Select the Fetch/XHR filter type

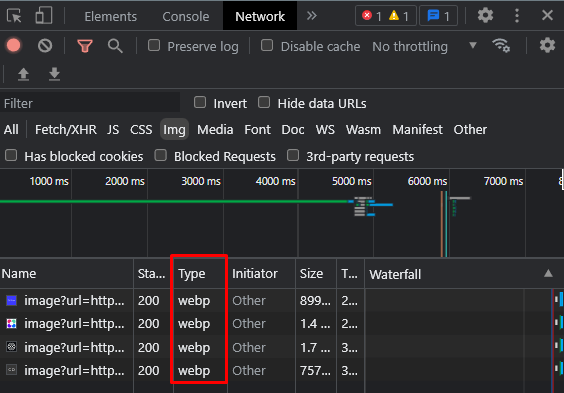coord(65,129)
